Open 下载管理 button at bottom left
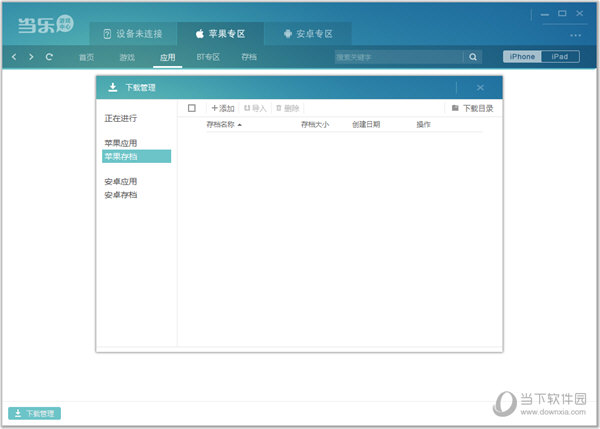Image resolution: width=600 pixels, height=429 pixels. 35,413
